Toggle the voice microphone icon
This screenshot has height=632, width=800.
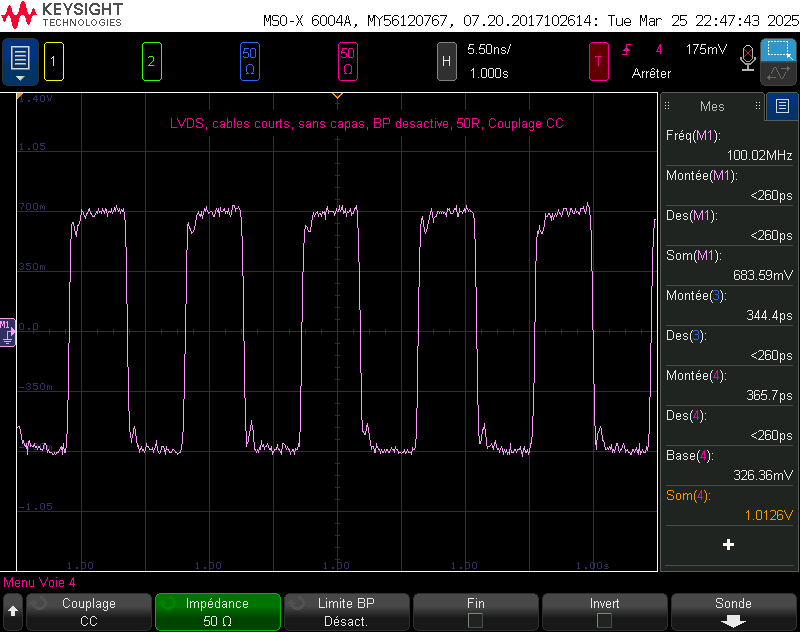click(x=747, y=58)
